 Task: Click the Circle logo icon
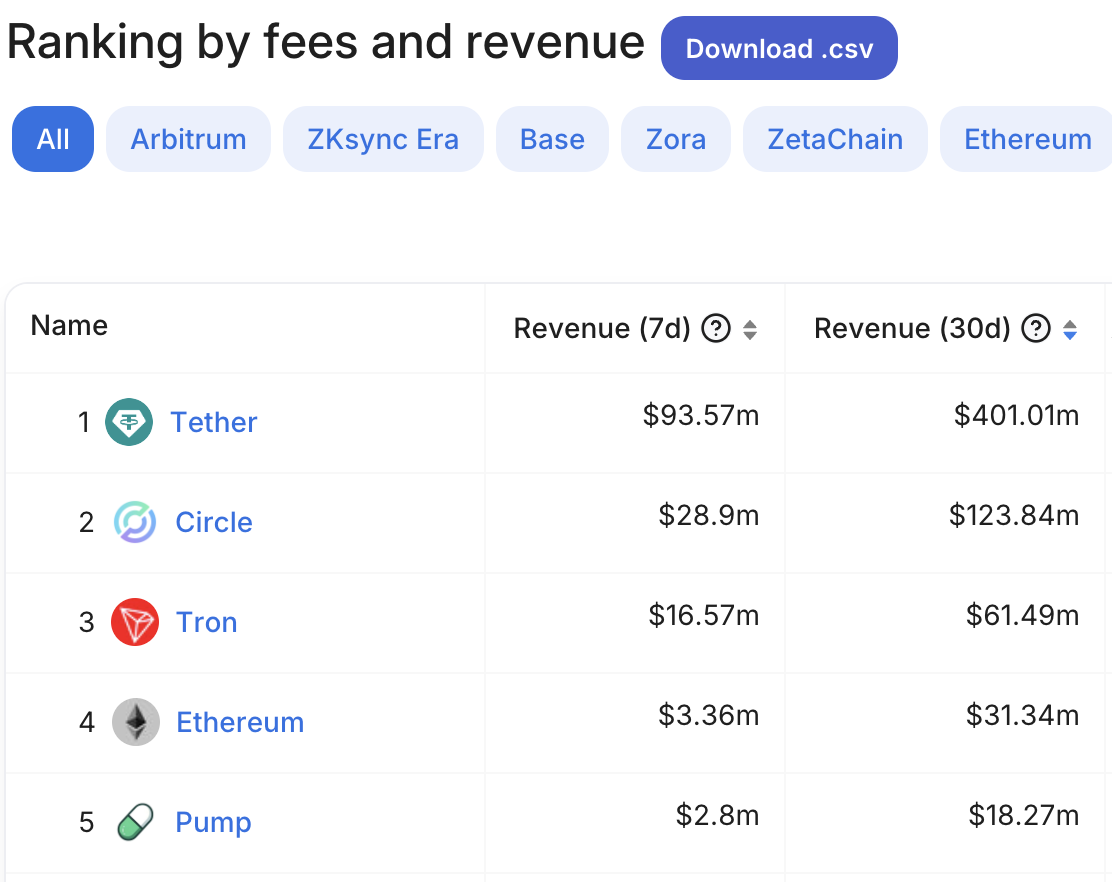pyautogui.click(x=134, y=522)
